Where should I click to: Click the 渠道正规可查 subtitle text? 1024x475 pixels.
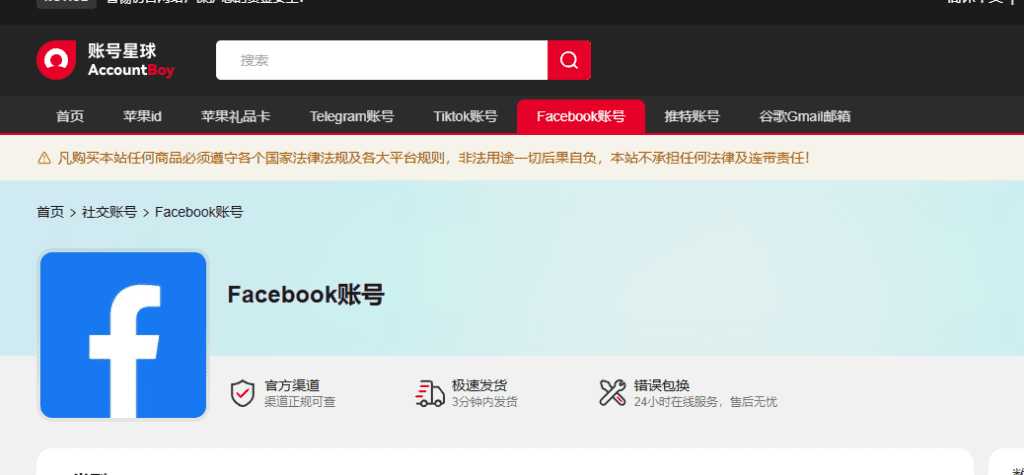[300, 402]
